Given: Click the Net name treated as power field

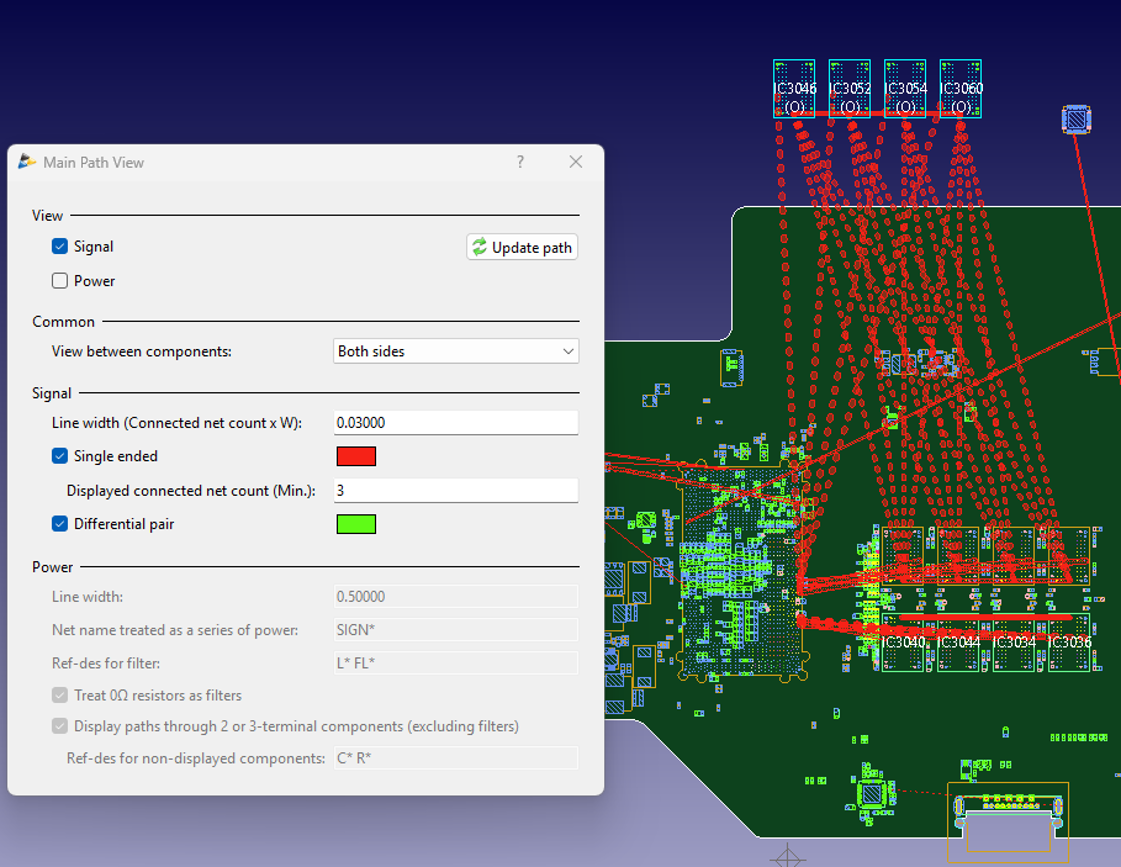Looking at the screenshot, I should (x=456, y=630).
